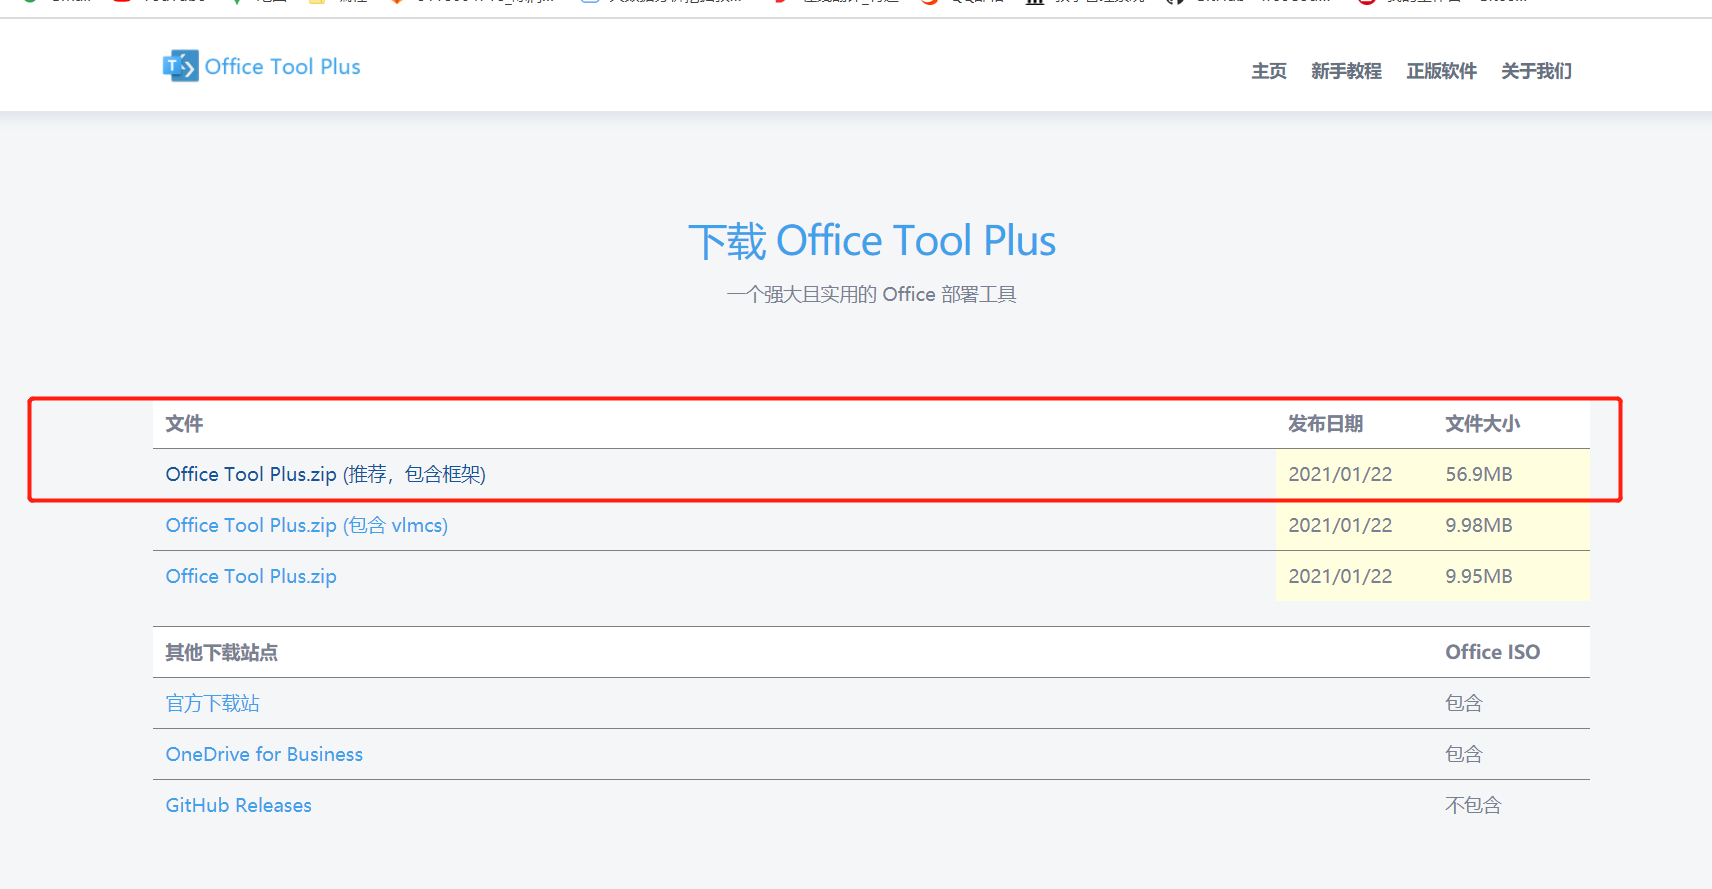Screen dimensions: 1712x889
Task: Open the 官方下载站 link
Action: [213, 703]
